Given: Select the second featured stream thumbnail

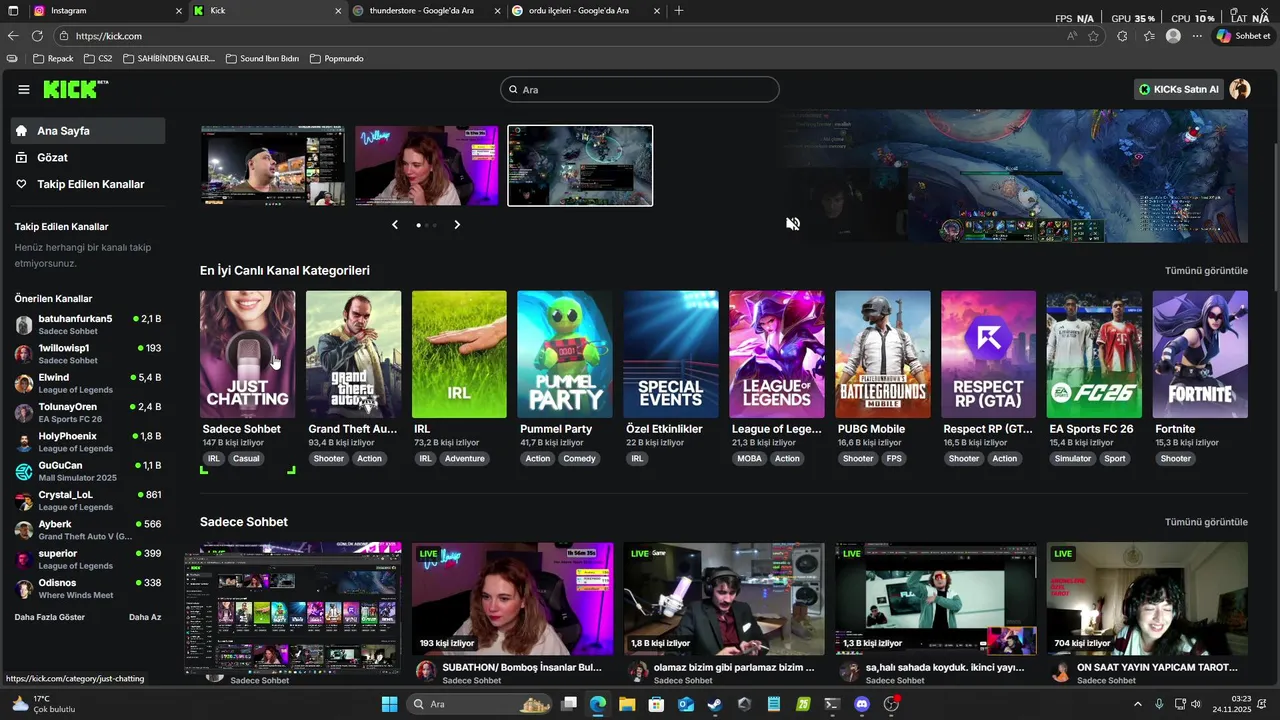Looking at the screenshot, I should (427, 166).
